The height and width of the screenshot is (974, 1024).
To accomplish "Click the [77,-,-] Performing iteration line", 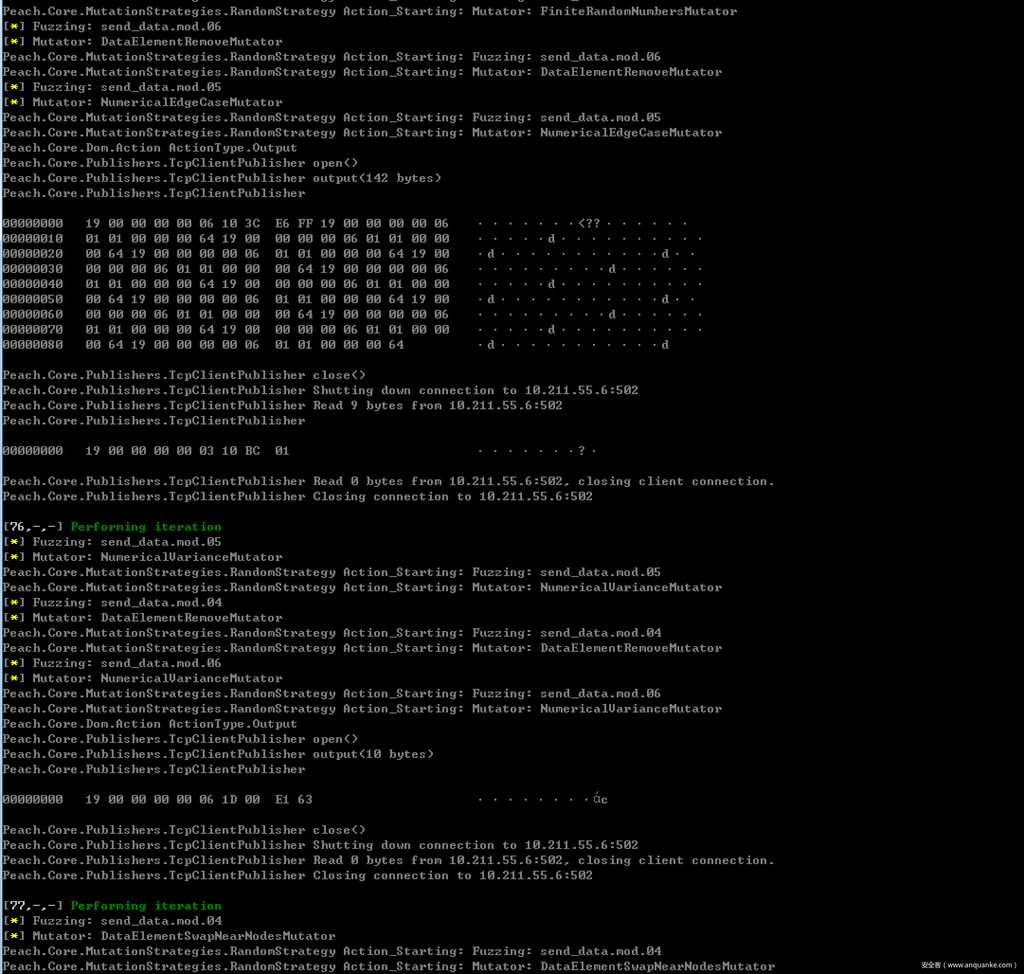I will (x=112, y=905).
